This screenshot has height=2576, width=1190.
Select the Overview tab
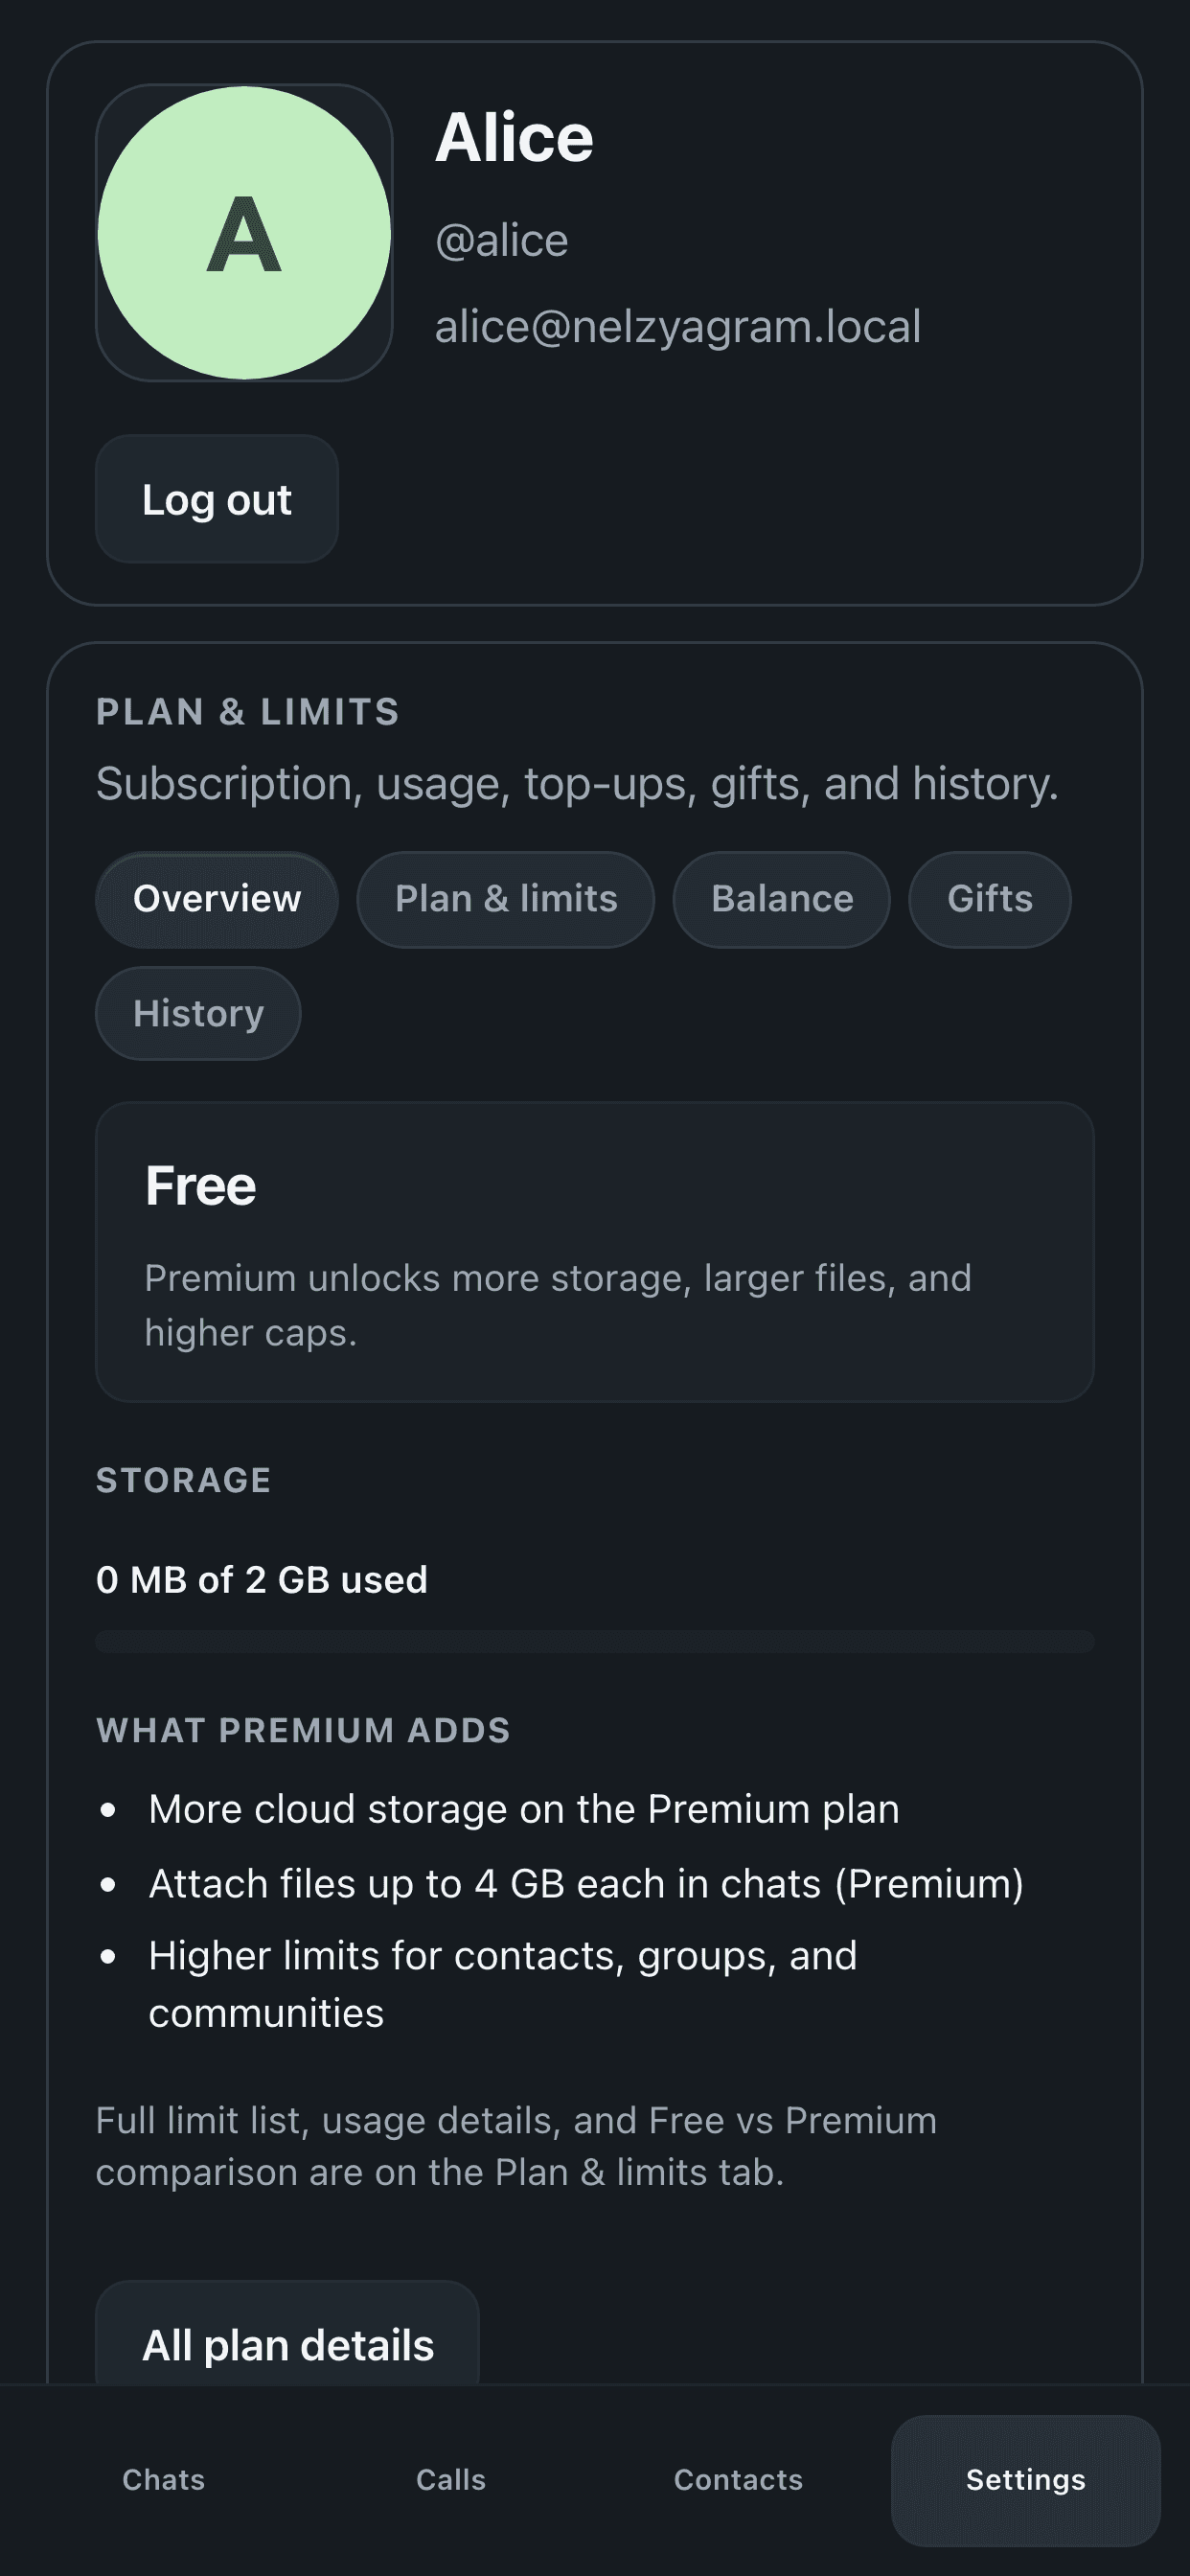click(x=217, y=899)
